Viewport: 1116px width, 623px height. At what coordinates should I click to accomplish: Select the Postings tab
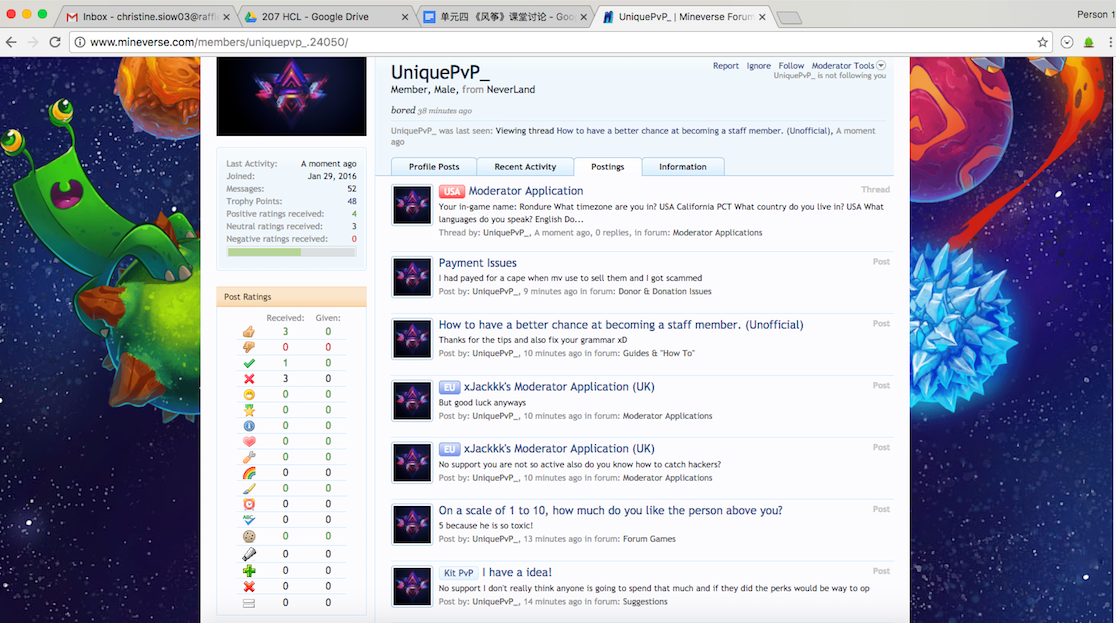point(607,167)
